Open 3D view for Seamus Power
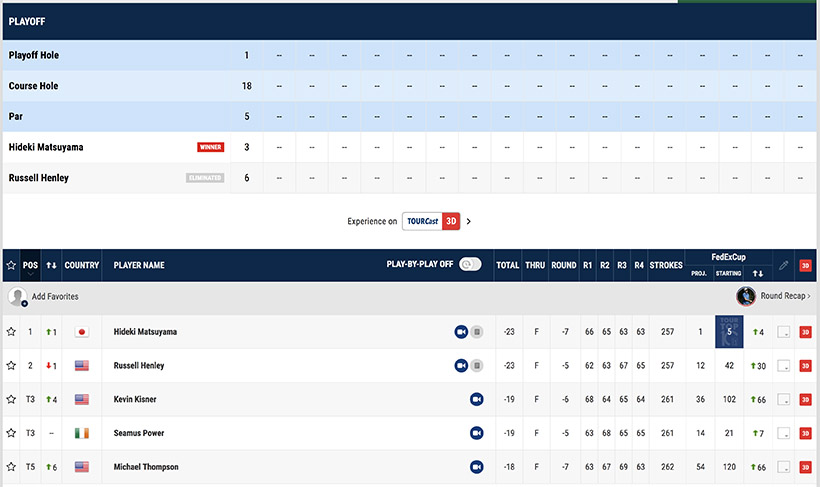The image size is (820, 487). coord(805,433)
